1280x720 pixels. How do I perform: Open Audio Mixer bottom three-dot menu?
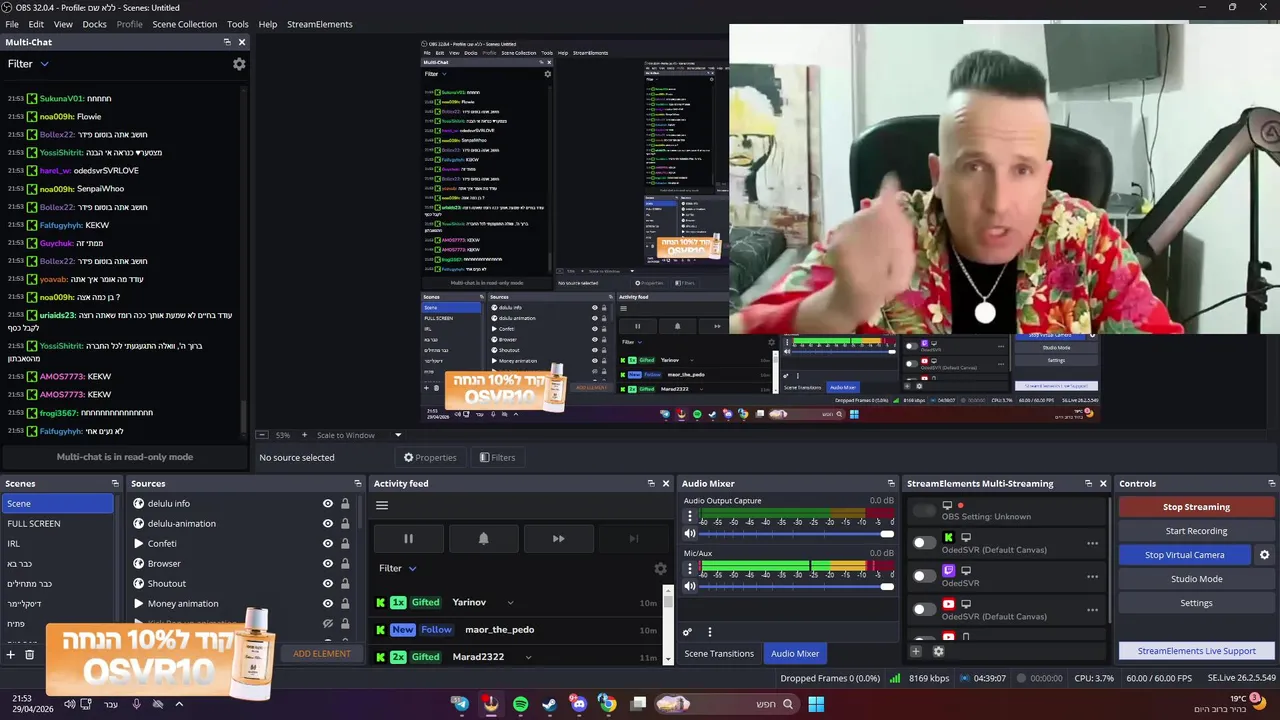710,632
